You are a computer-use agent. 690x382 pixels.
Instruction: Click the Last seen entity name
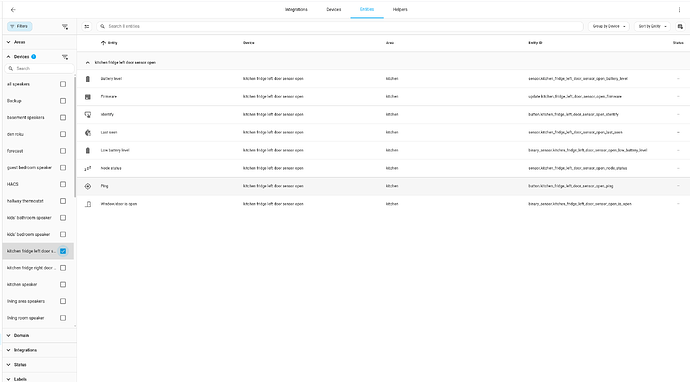coord(109,132)
